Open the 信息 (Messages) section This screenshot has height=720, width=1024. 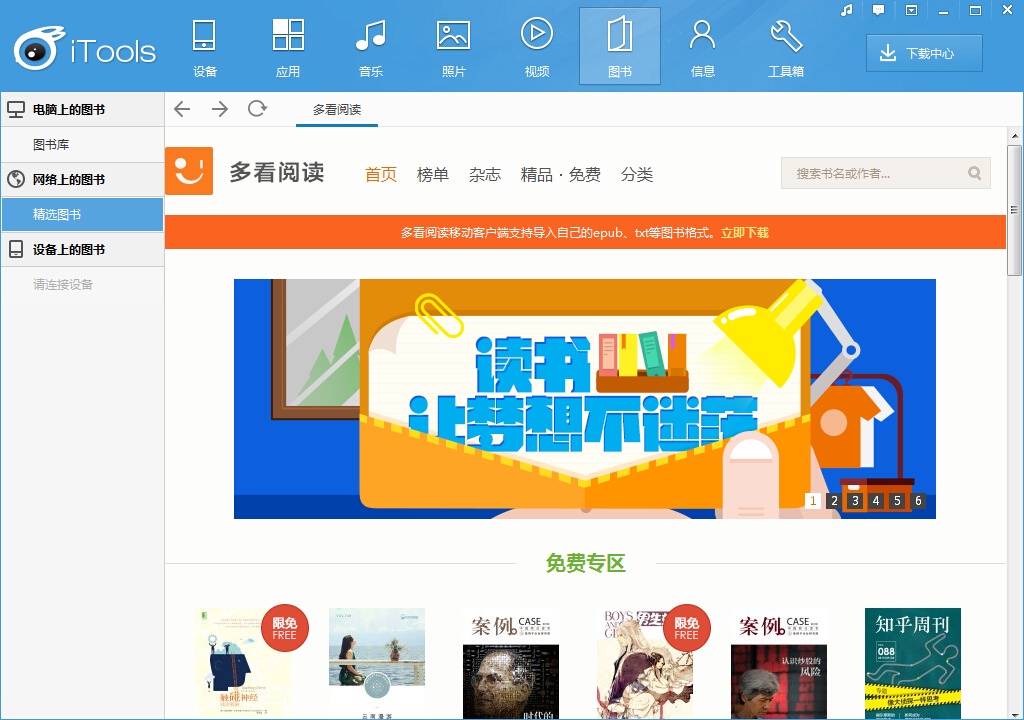(x=703, y=46)
